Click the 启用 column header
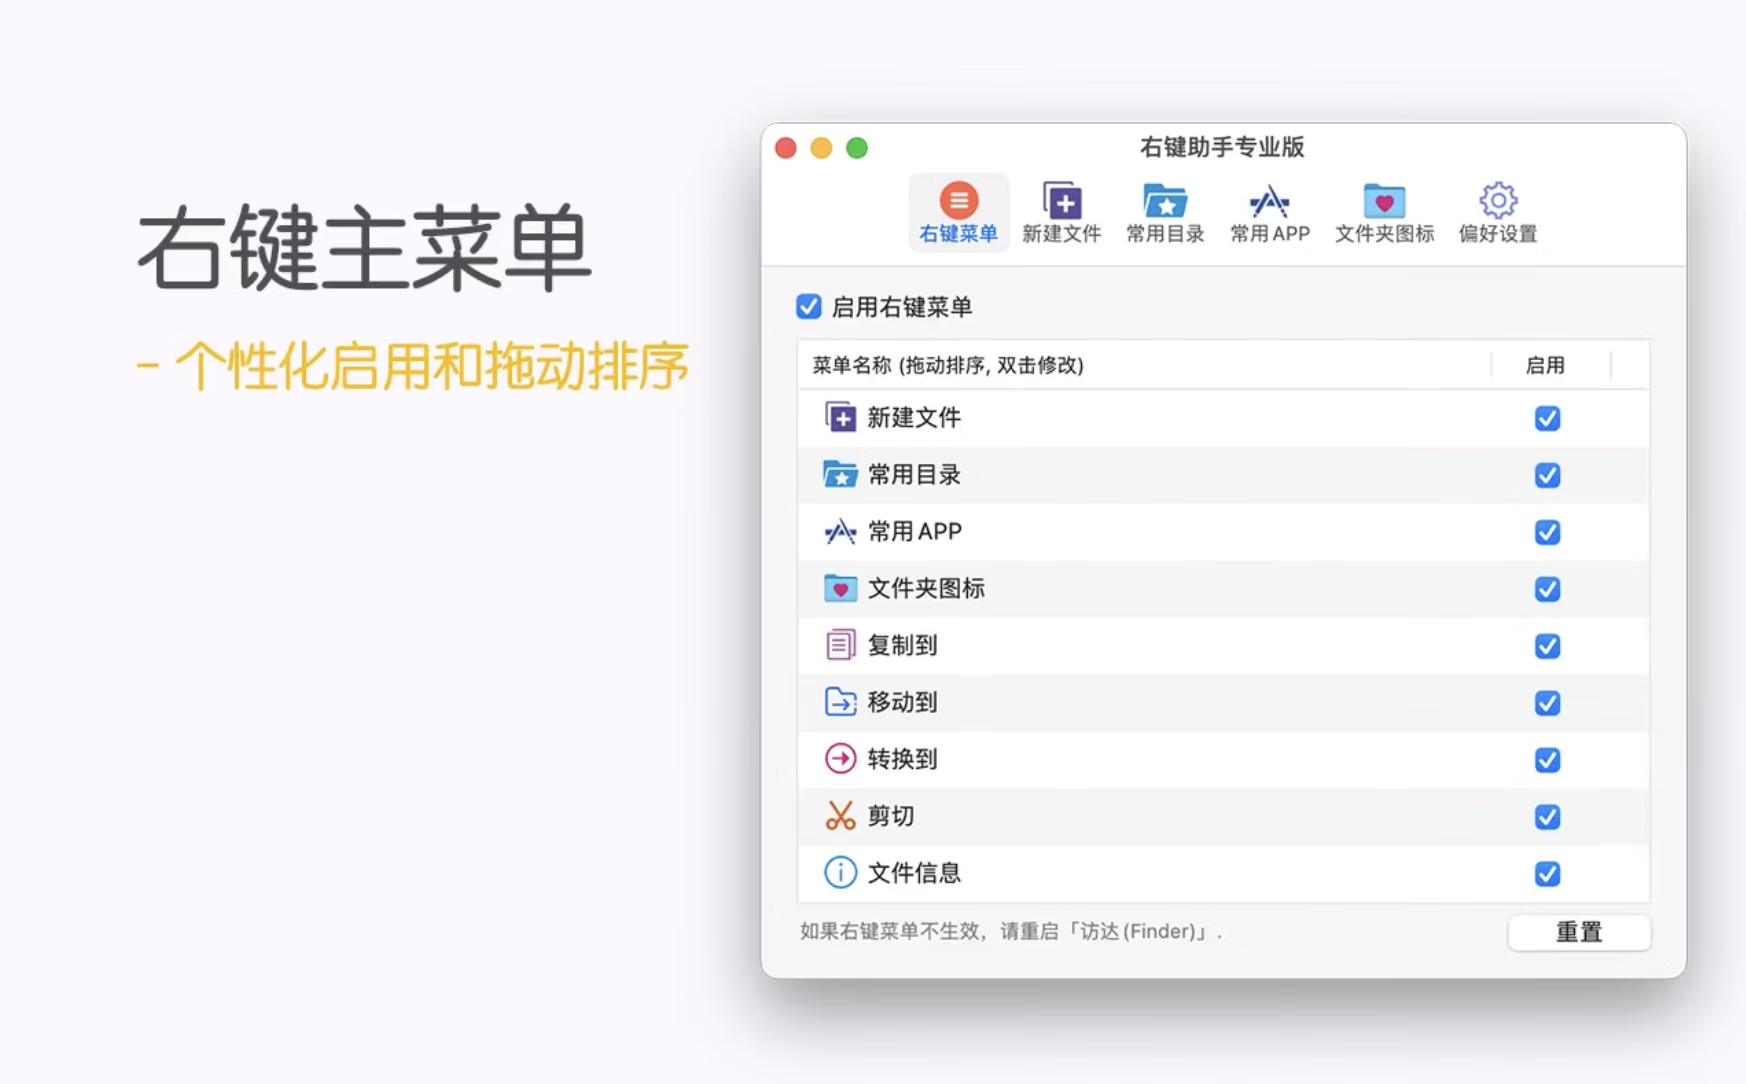Screen dimensions: 1746x1084 (x=1545, y=365)
